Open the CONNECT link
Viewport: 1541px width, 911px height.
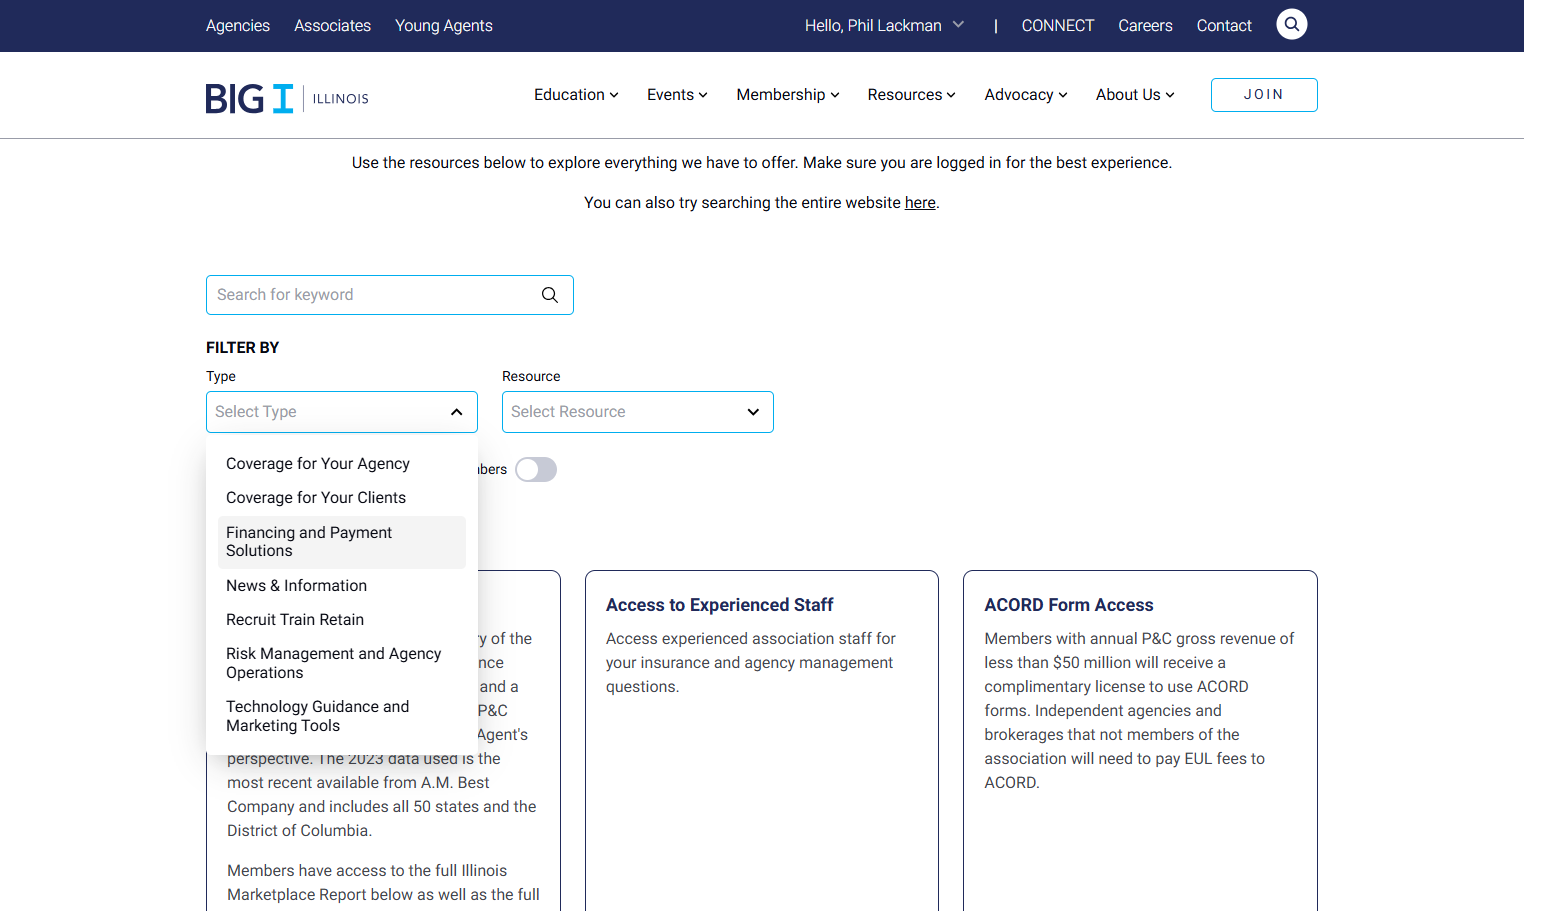tap(1058, 26)
